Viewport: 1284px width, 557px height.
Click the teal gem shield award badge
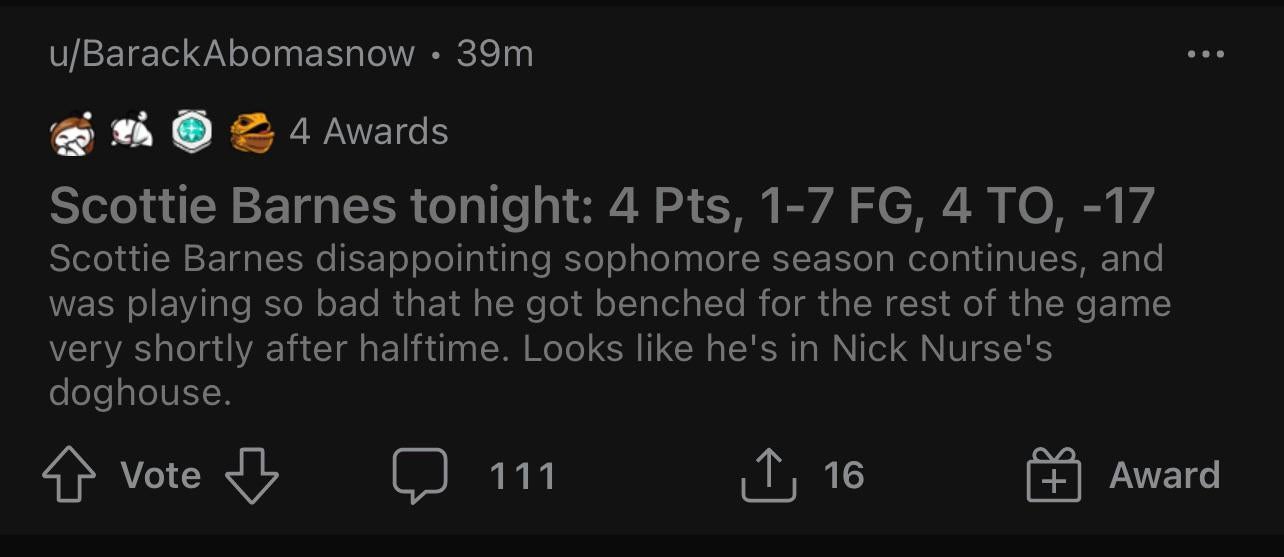pyautogui.click(x=192, y=132)
